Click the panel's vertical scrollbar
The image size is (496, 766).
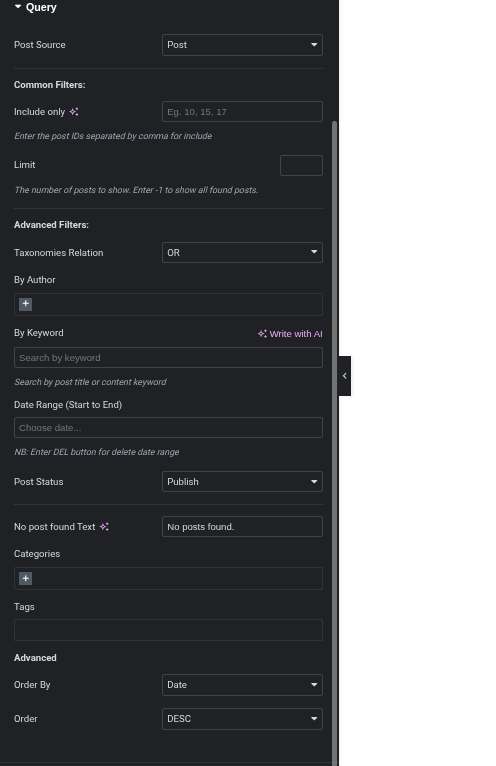335,440
